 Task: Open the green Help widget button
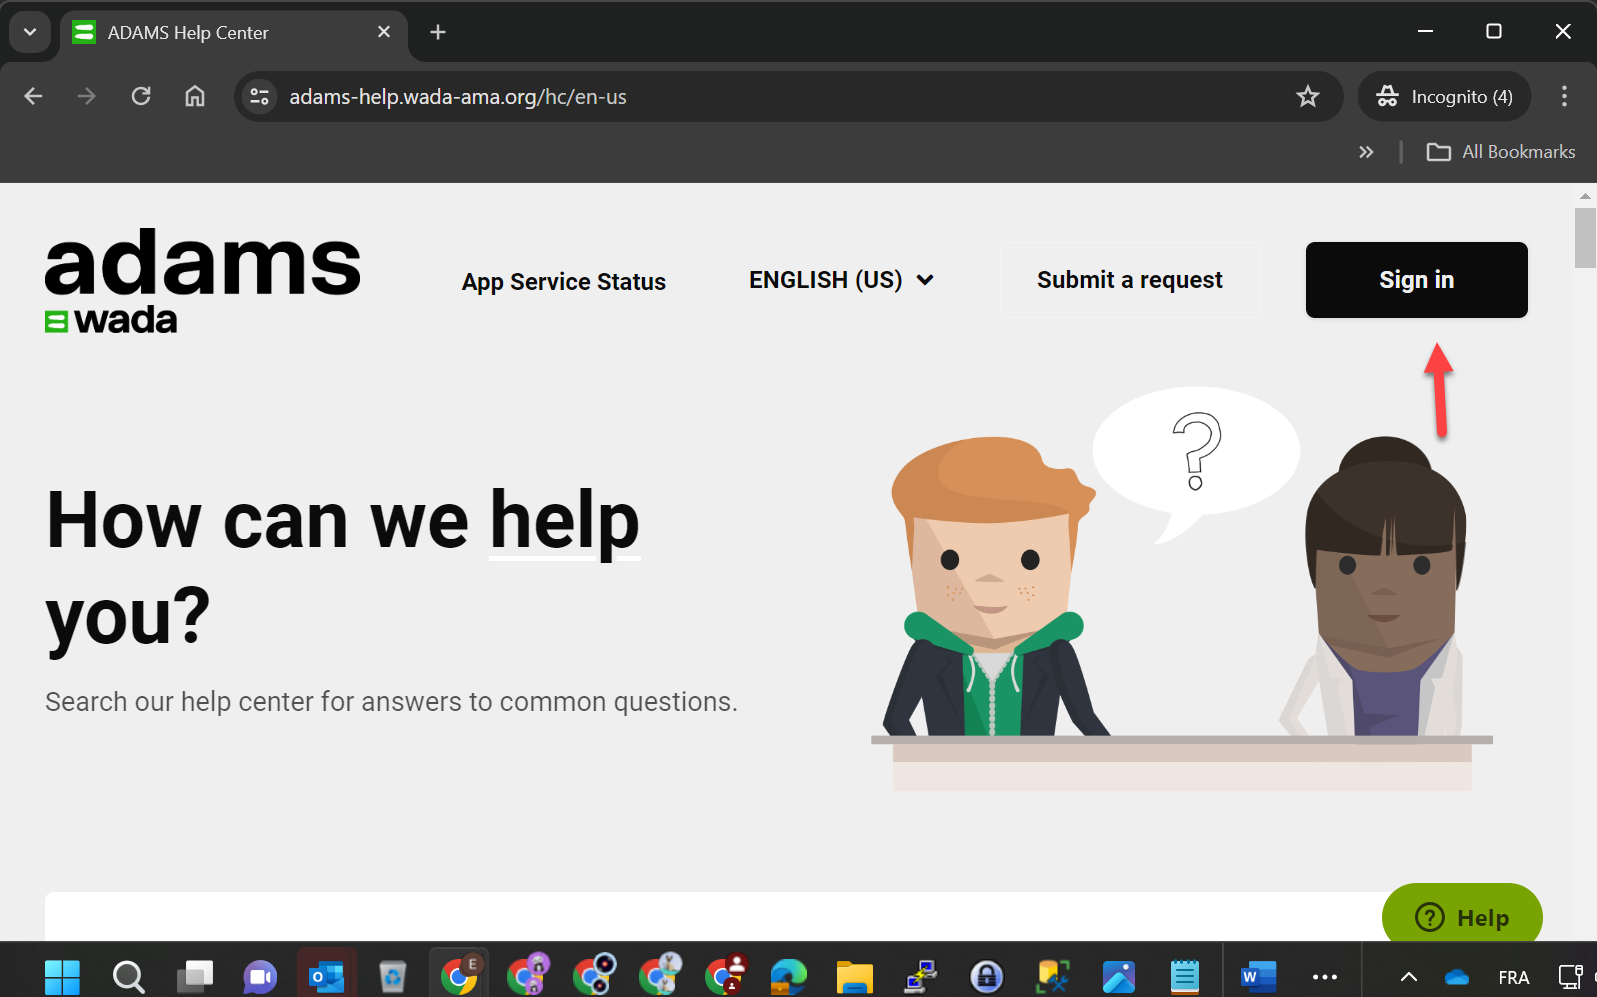click(x=1462, y=915)
